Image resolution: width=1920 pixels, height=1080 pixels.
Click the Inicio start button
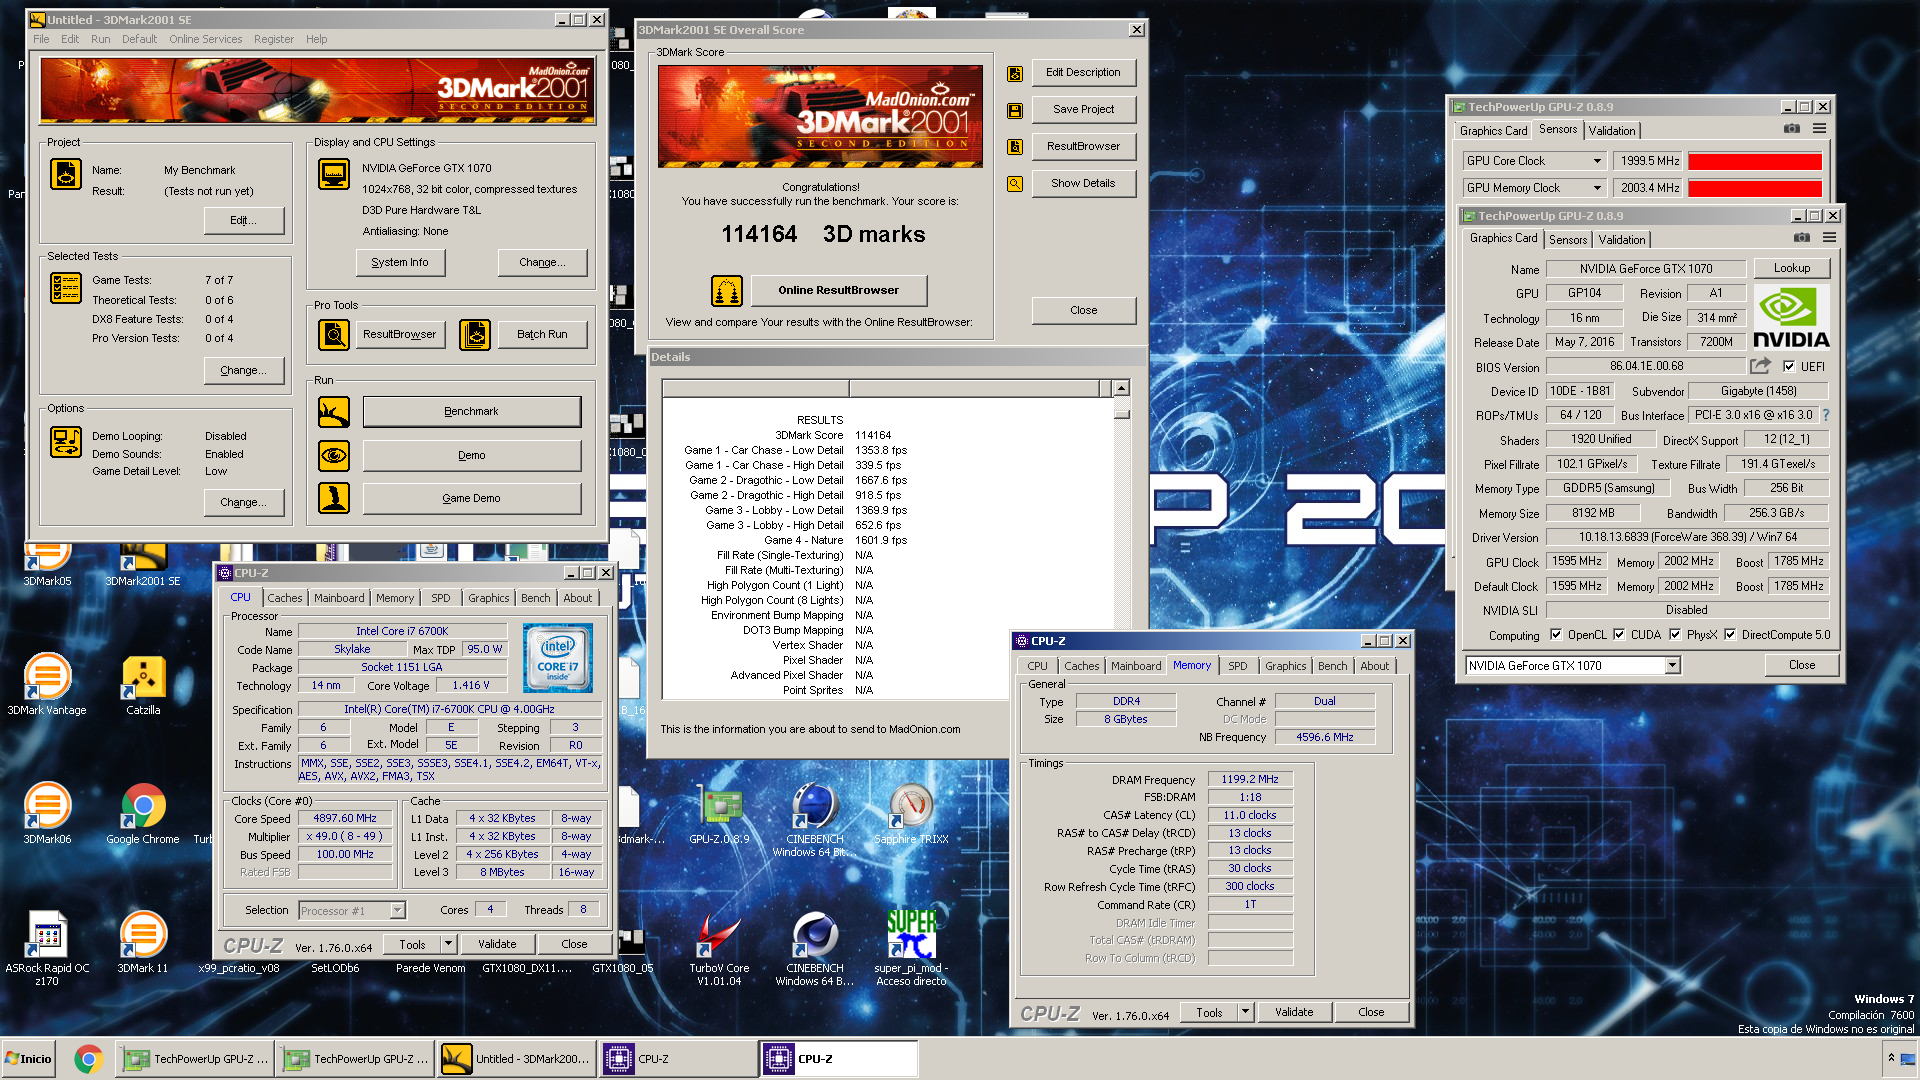tap(28, 1059)
